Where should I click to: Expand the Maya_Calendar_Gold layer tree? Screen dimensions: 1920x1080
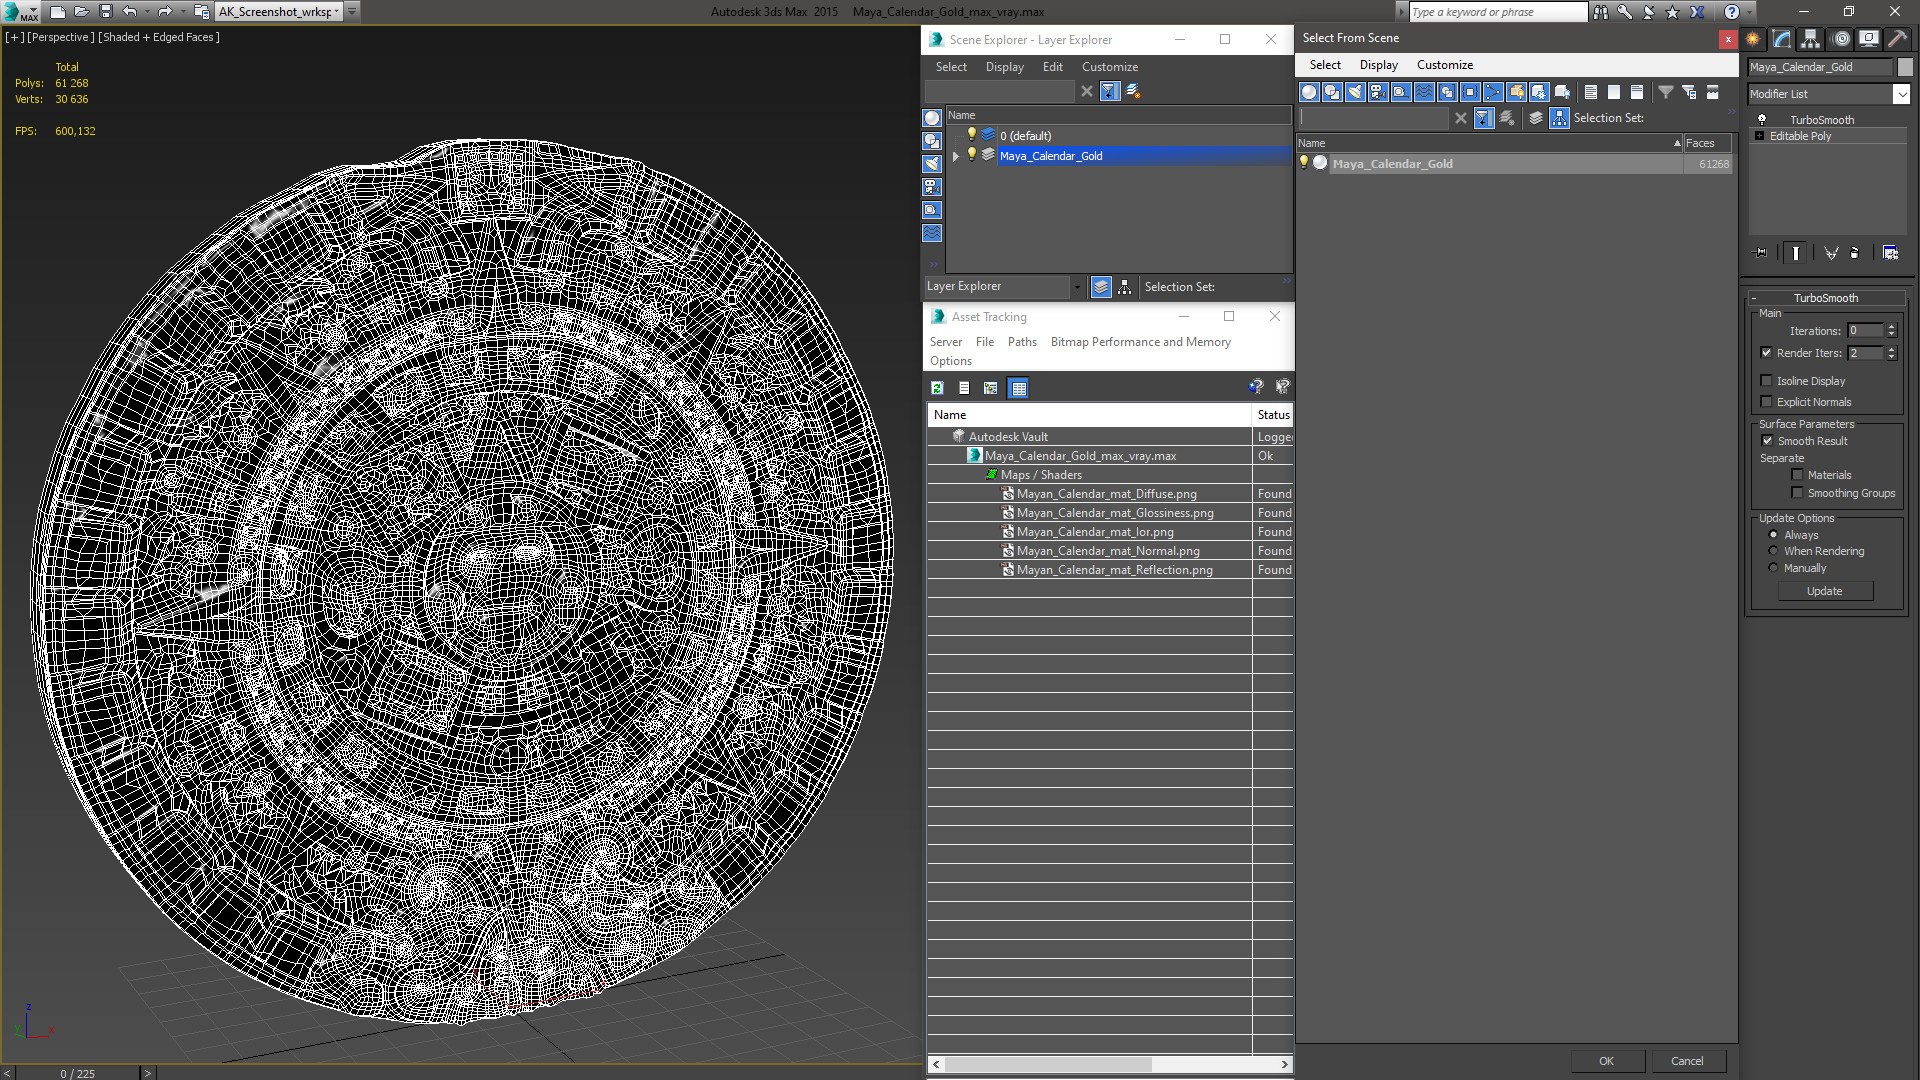tap(955, 156)
